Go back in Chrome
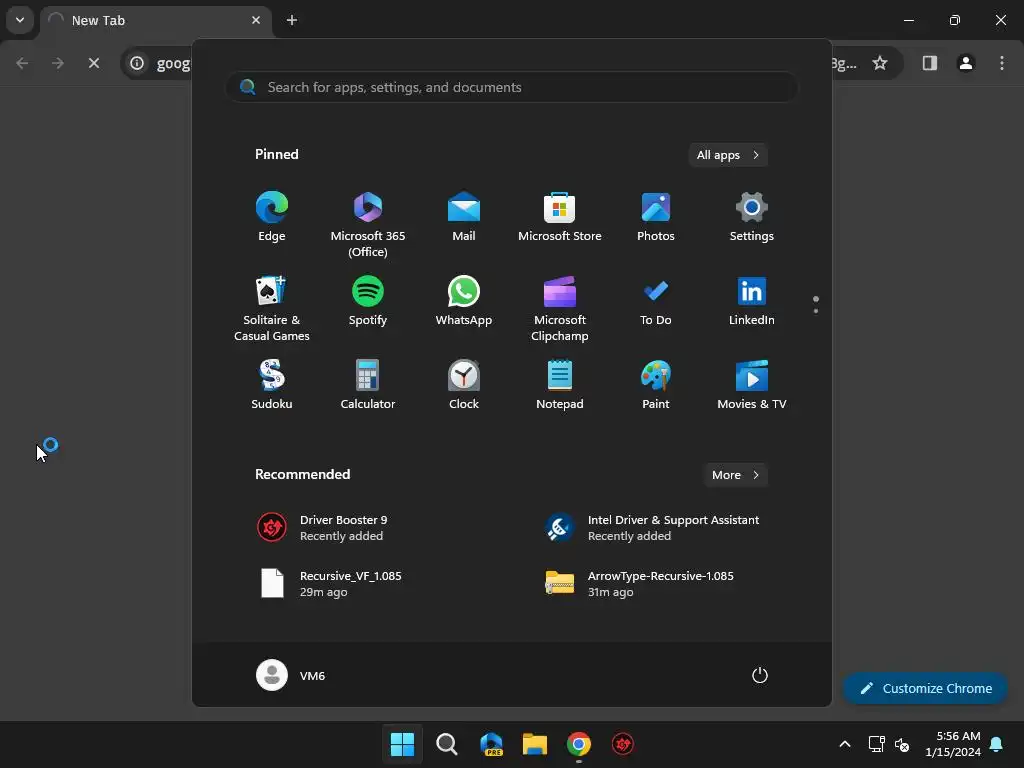The width and height of the screenshot is (1024, 768). point(22,63)
